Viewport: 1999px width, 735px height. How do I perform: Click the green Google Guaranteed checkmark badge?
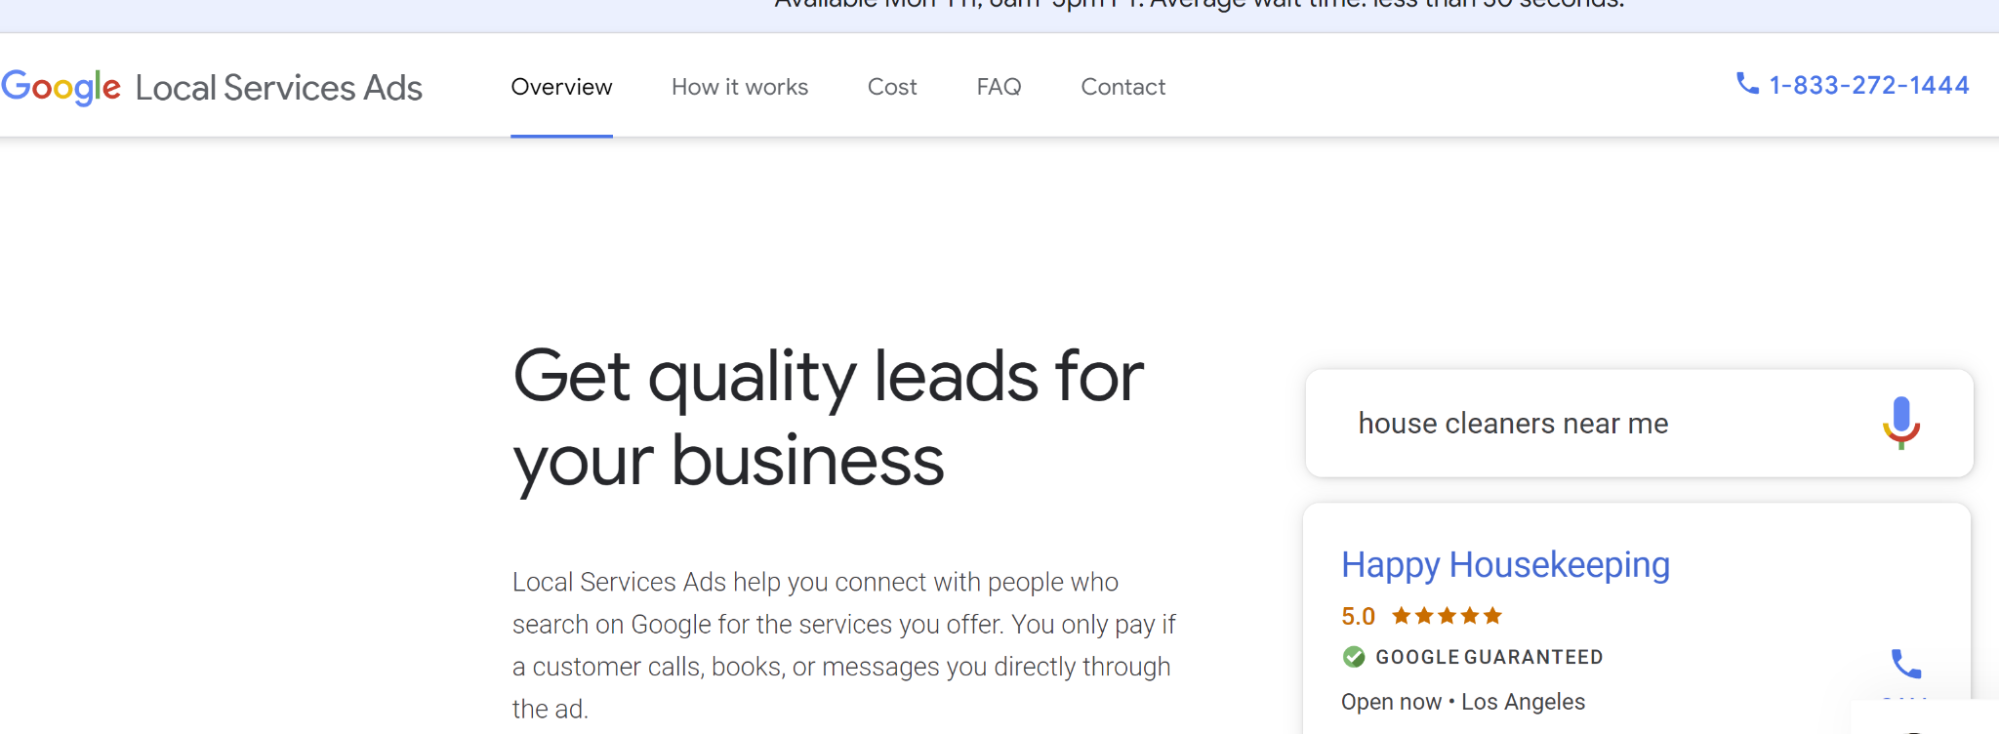pos(1355,657)
